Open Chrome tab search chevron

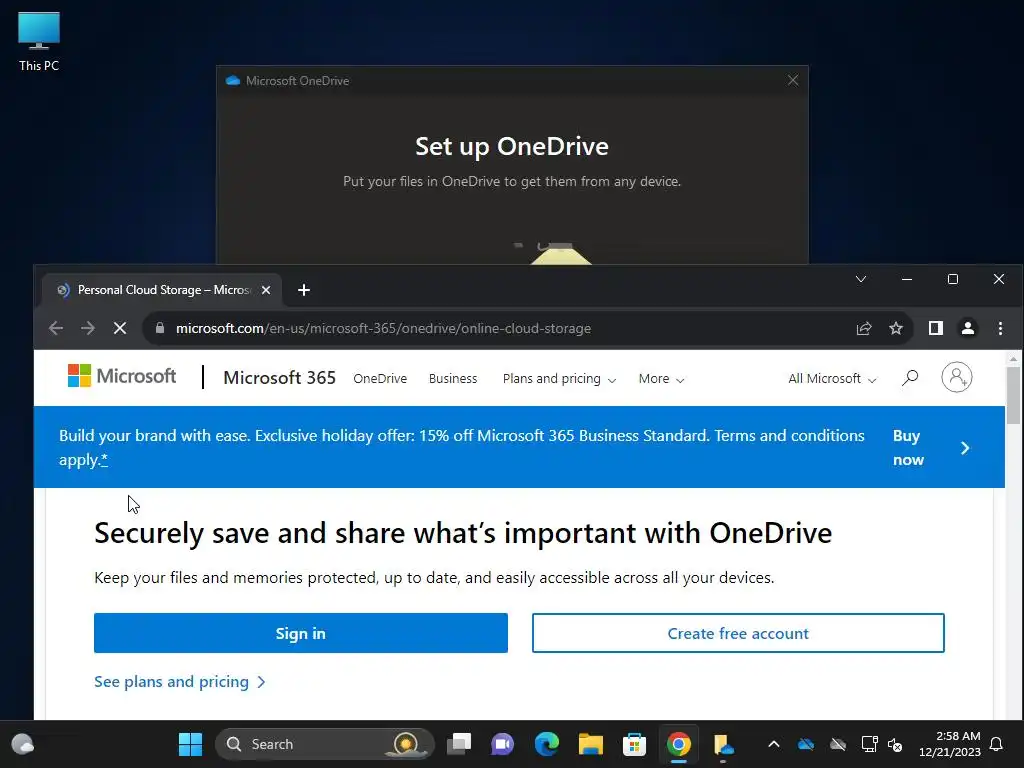tap(861, 280)
